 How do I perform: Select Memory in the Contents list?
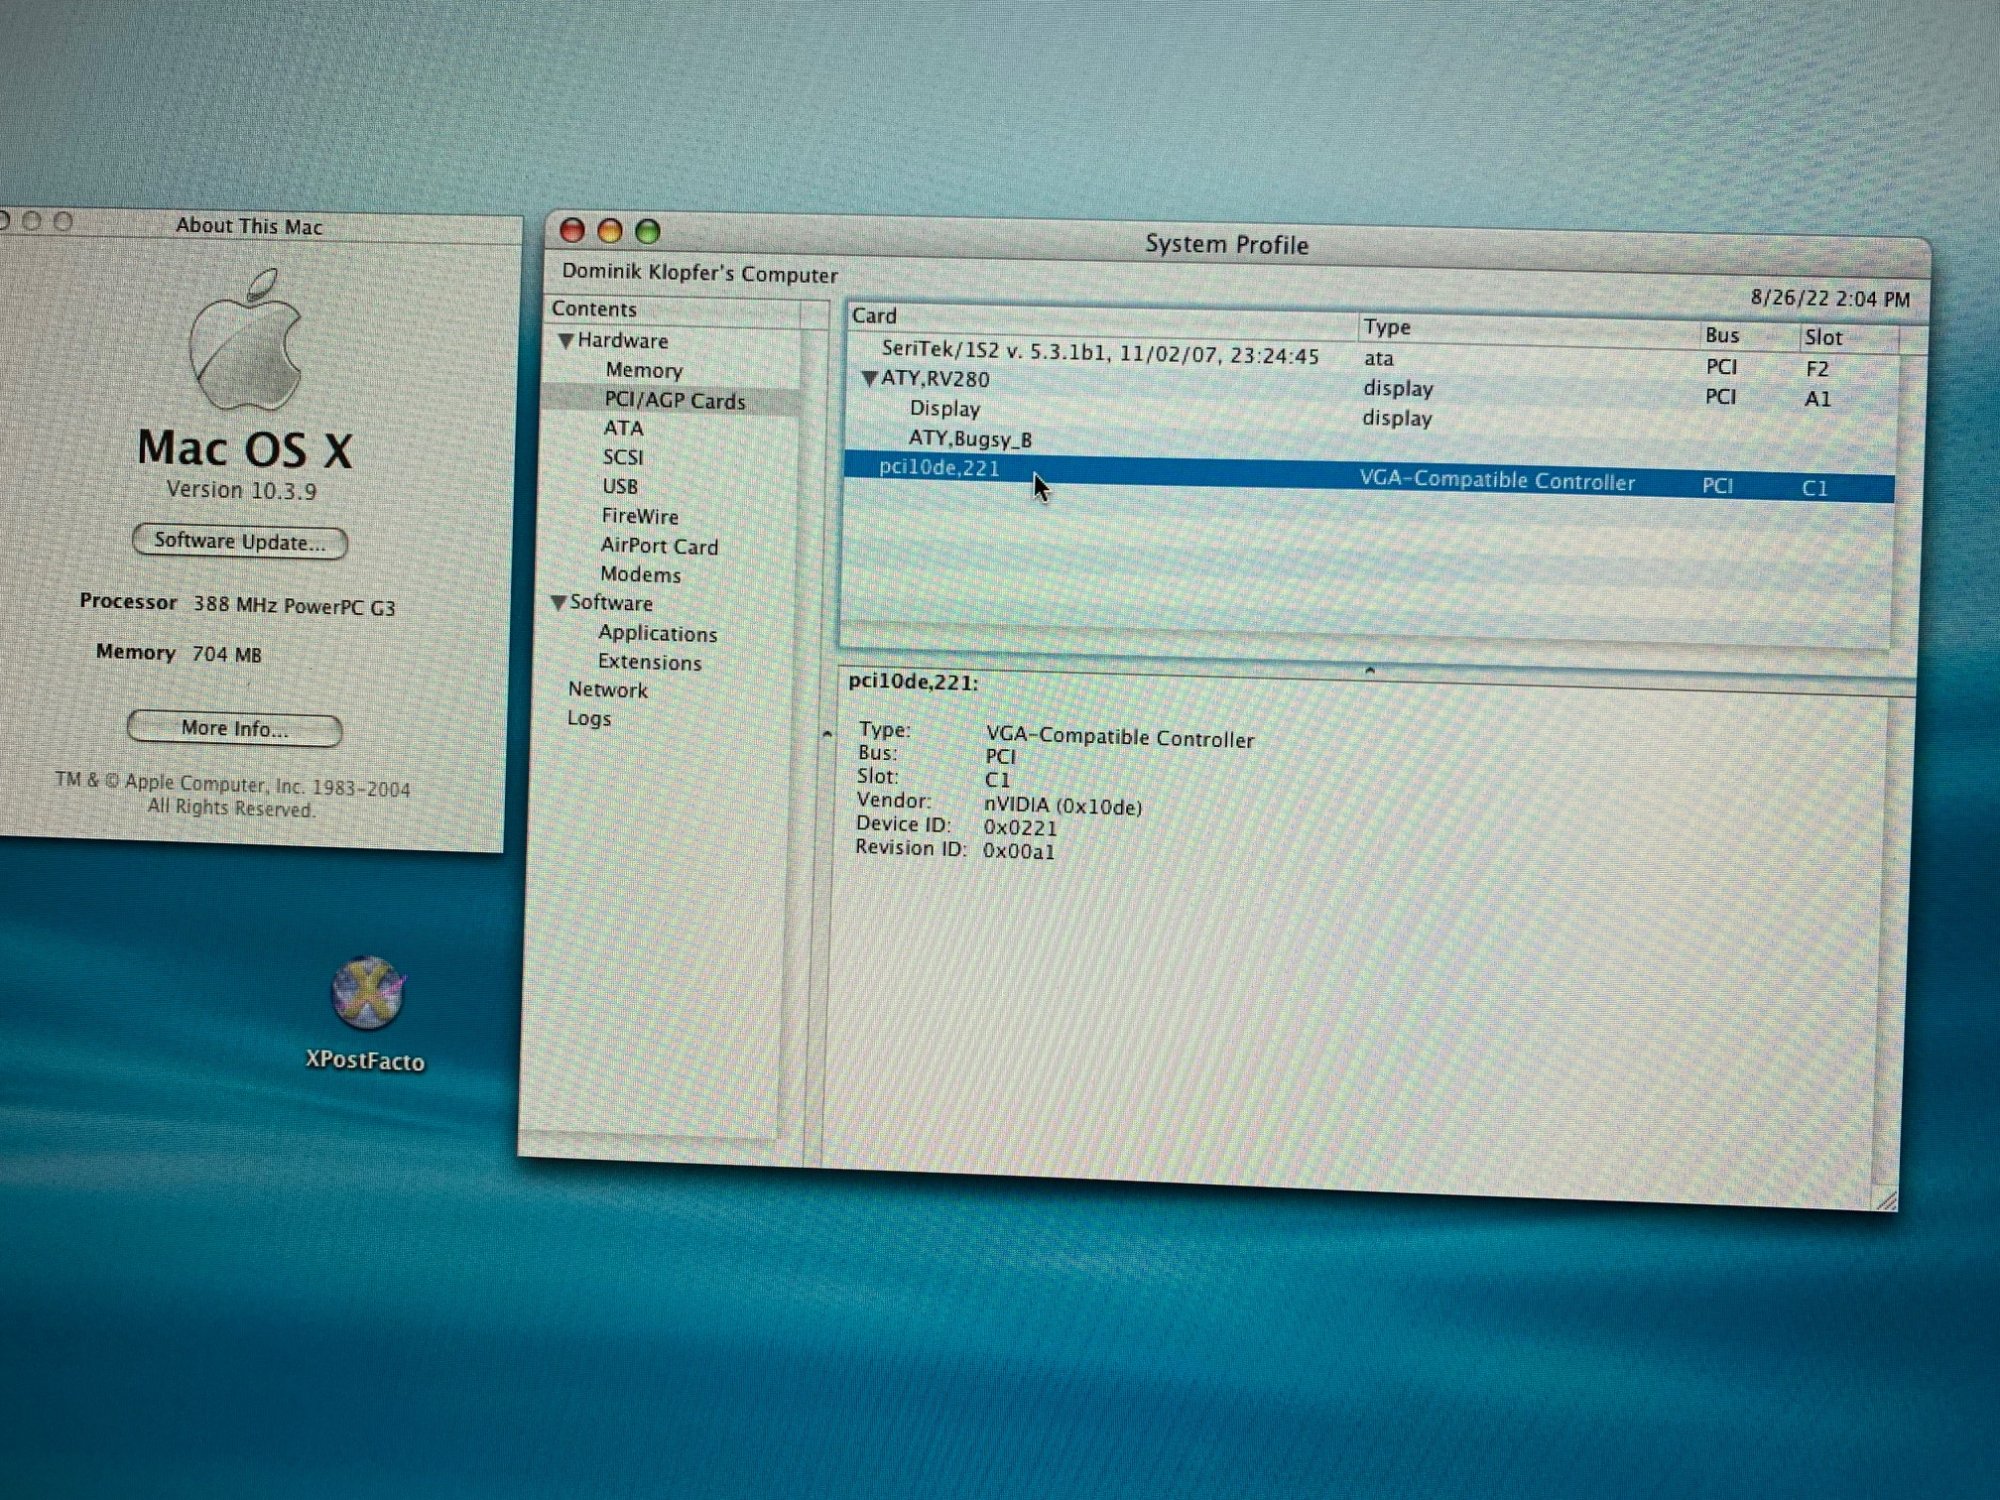click(x=644, y=370)
